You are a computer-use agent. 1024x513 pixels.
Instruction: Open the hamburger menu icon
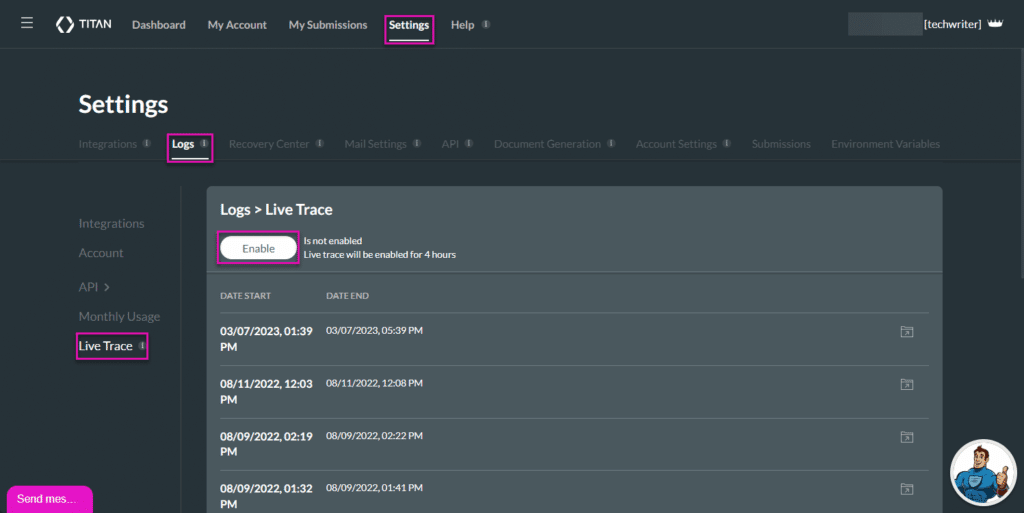[x=27, y=24]
